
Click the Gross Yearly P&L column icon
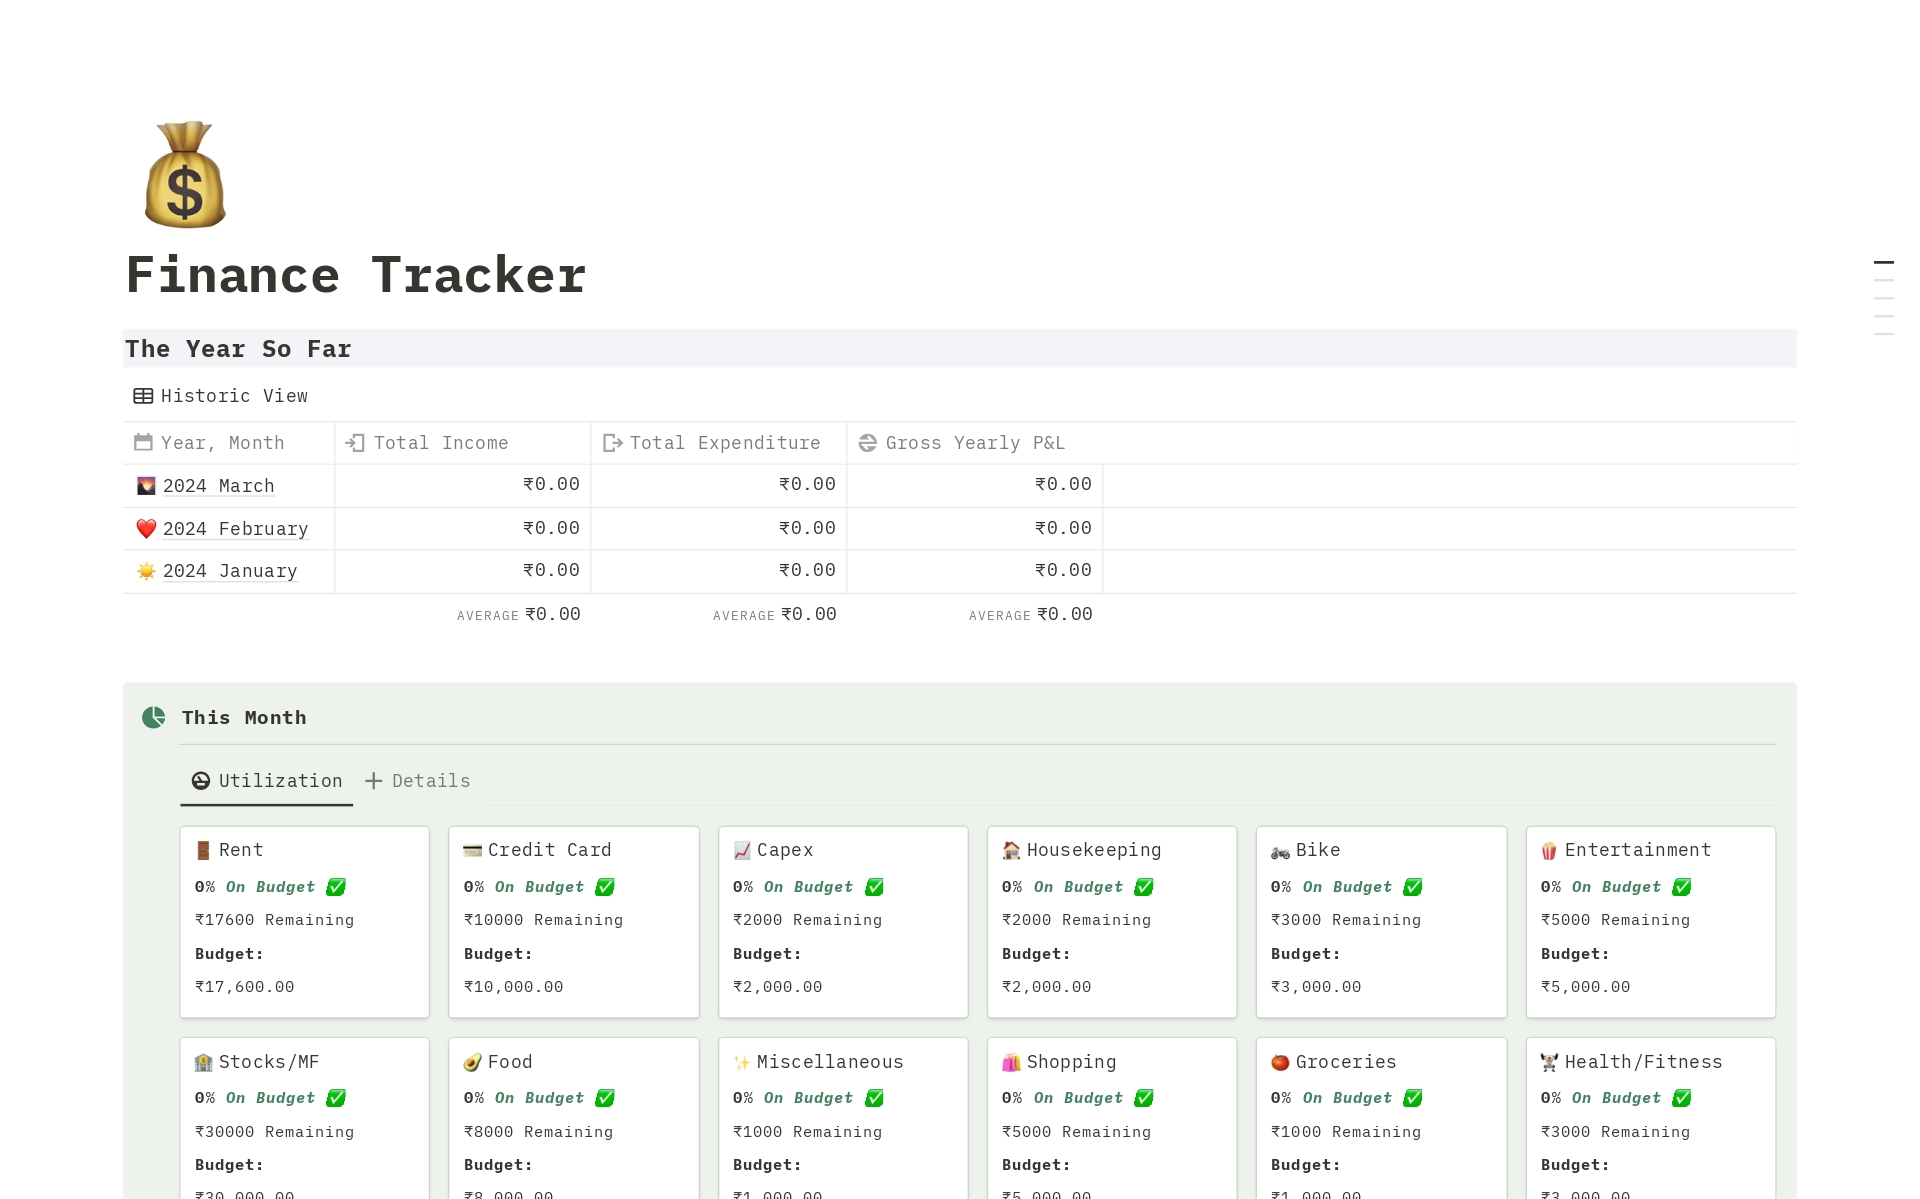866,442
